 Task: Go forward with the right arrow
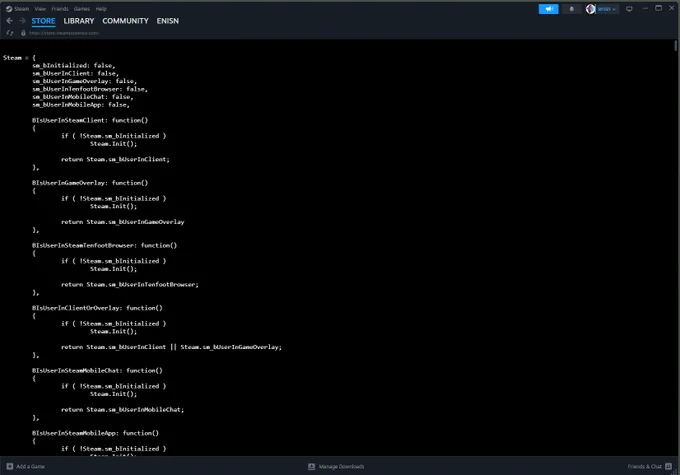coord(22,21)
